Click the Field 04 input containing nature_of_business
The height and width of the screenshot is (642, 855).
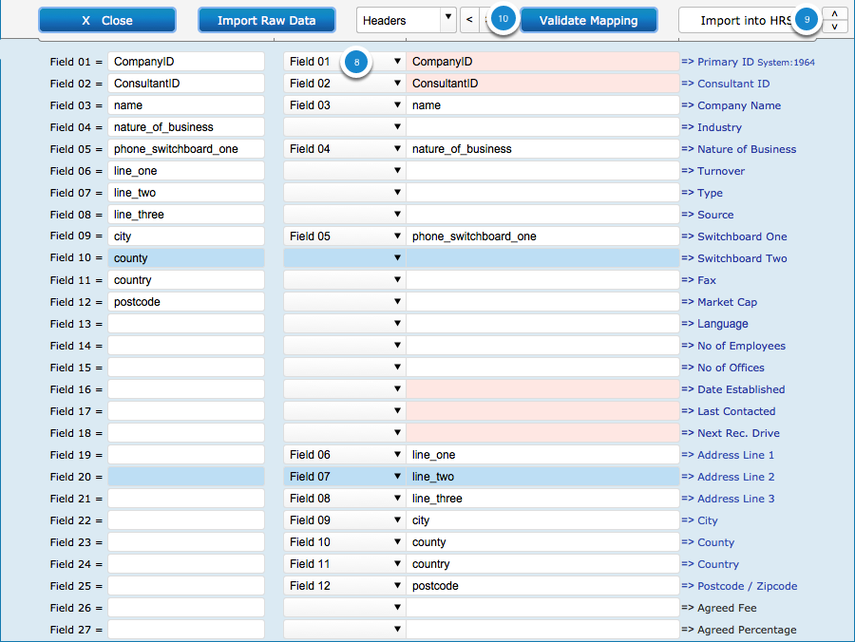[186, 127]
